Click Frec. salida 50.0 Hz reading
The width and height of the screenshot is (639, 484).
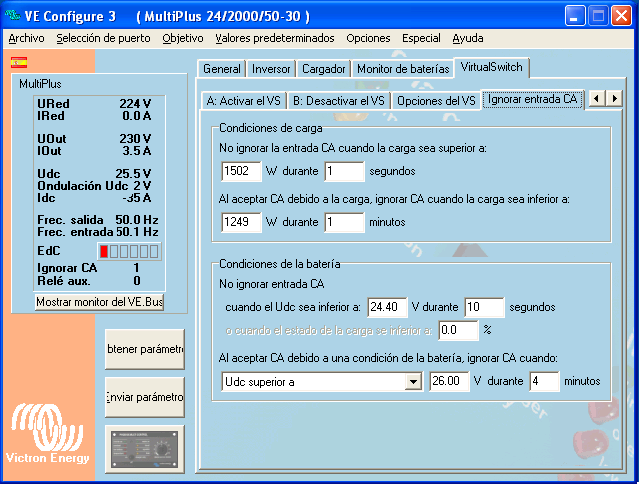click(98, 220)
